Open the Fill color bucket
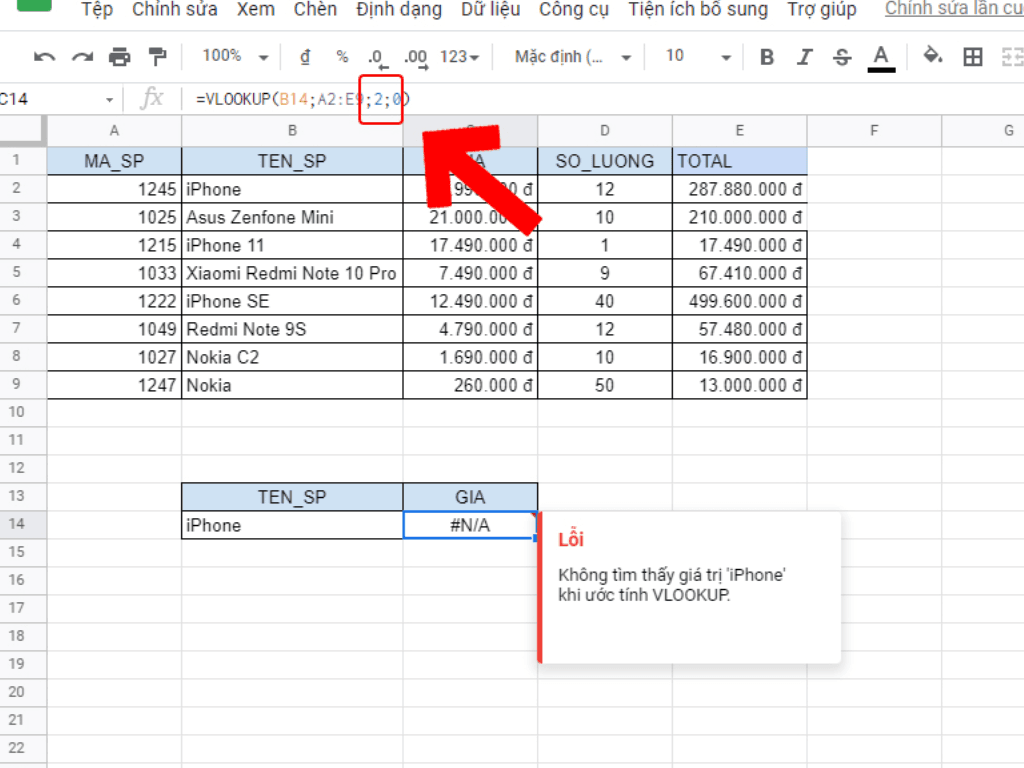Image resolution: width=1024 pixels, height=768 pixels. click(932, 56)
